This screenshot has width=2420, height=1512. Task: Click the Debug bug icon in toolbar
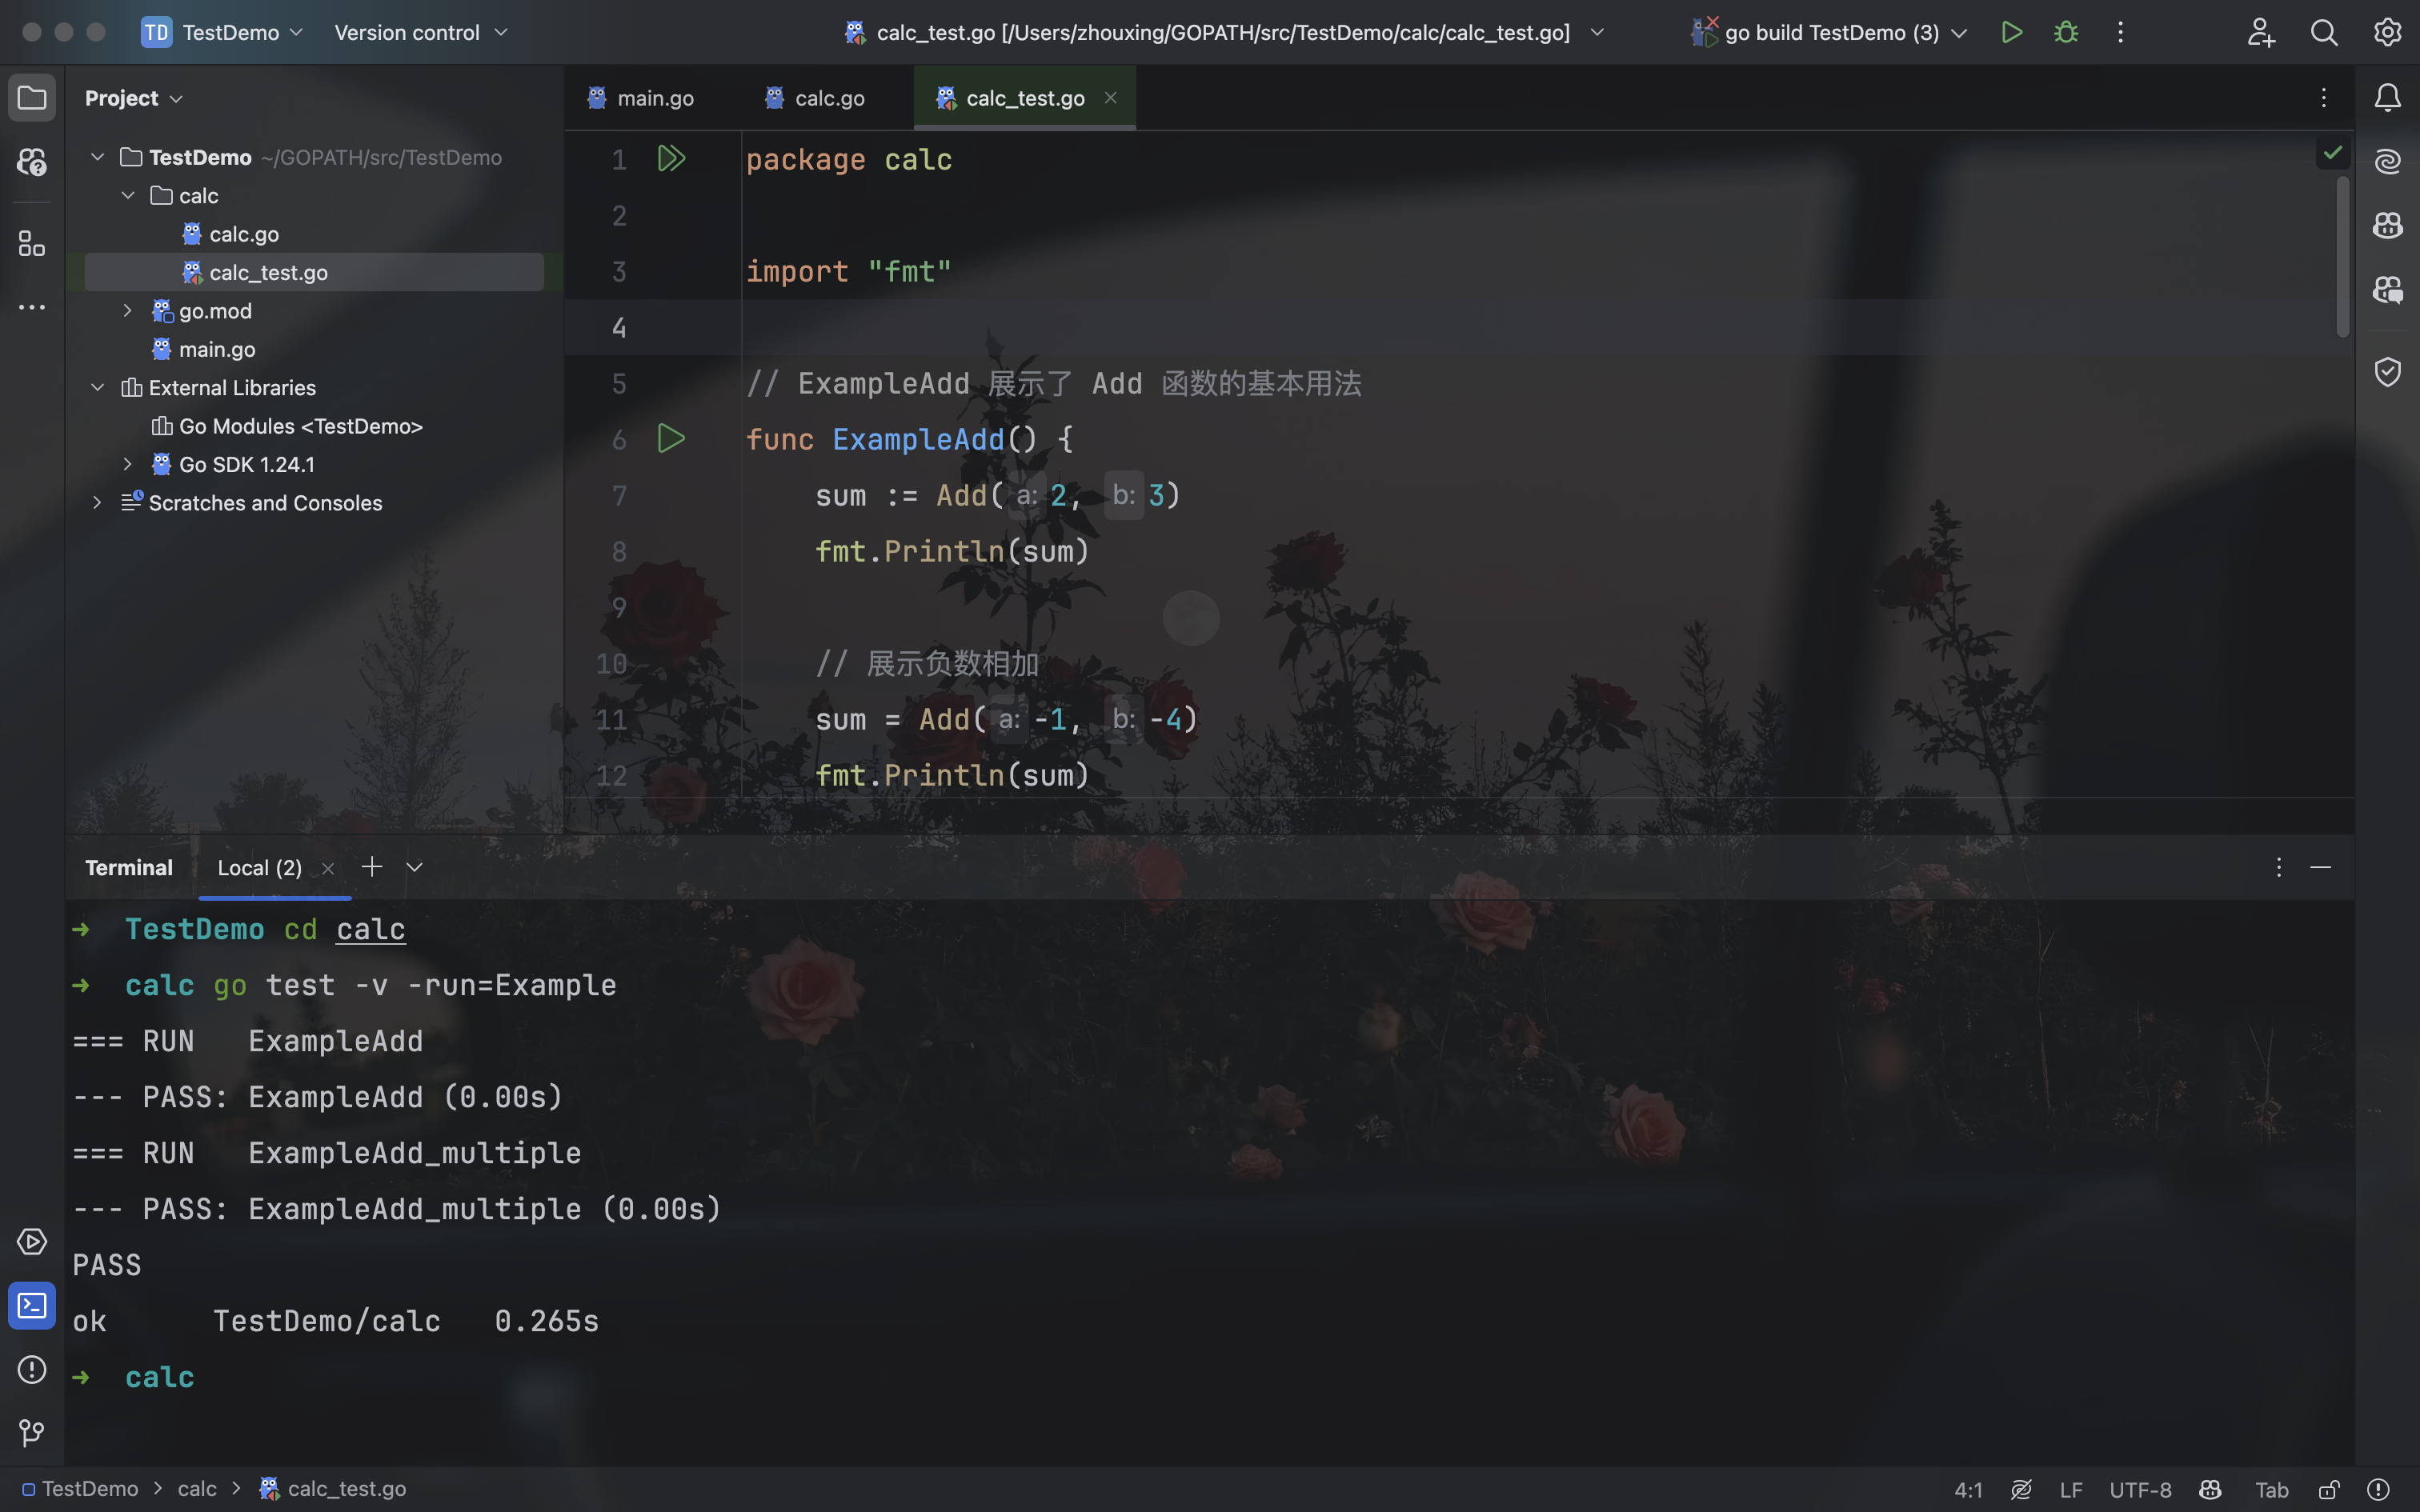[x=2066, y=32]
